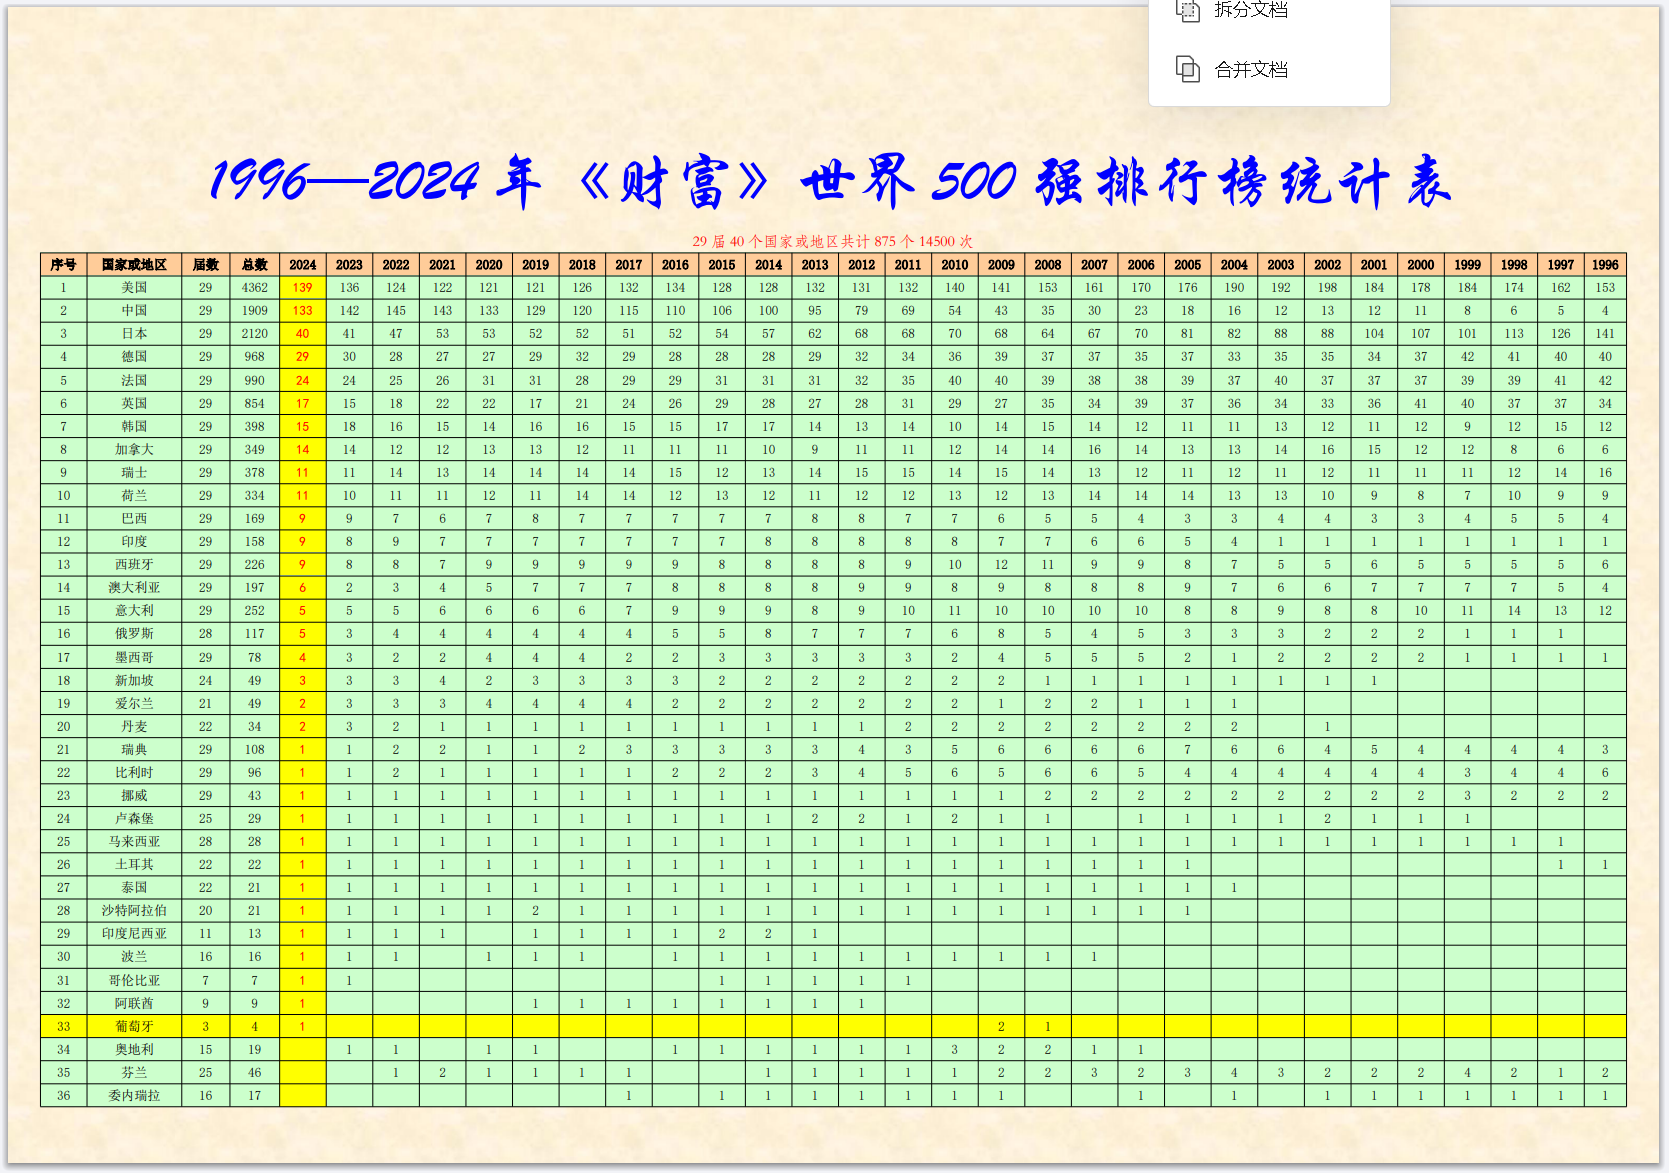Click the red 139 value under 2024
The image size is (1669, 1173).
point(302,288)
